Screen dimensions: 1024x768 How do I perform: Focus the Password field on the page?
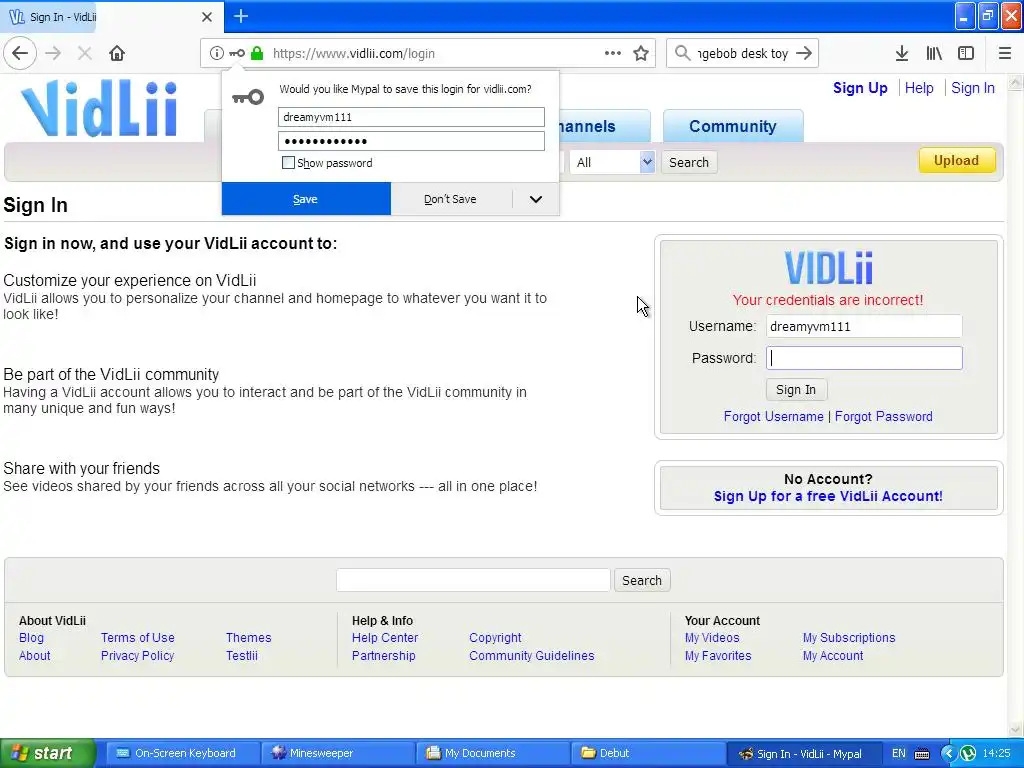(x=864, y=358)
